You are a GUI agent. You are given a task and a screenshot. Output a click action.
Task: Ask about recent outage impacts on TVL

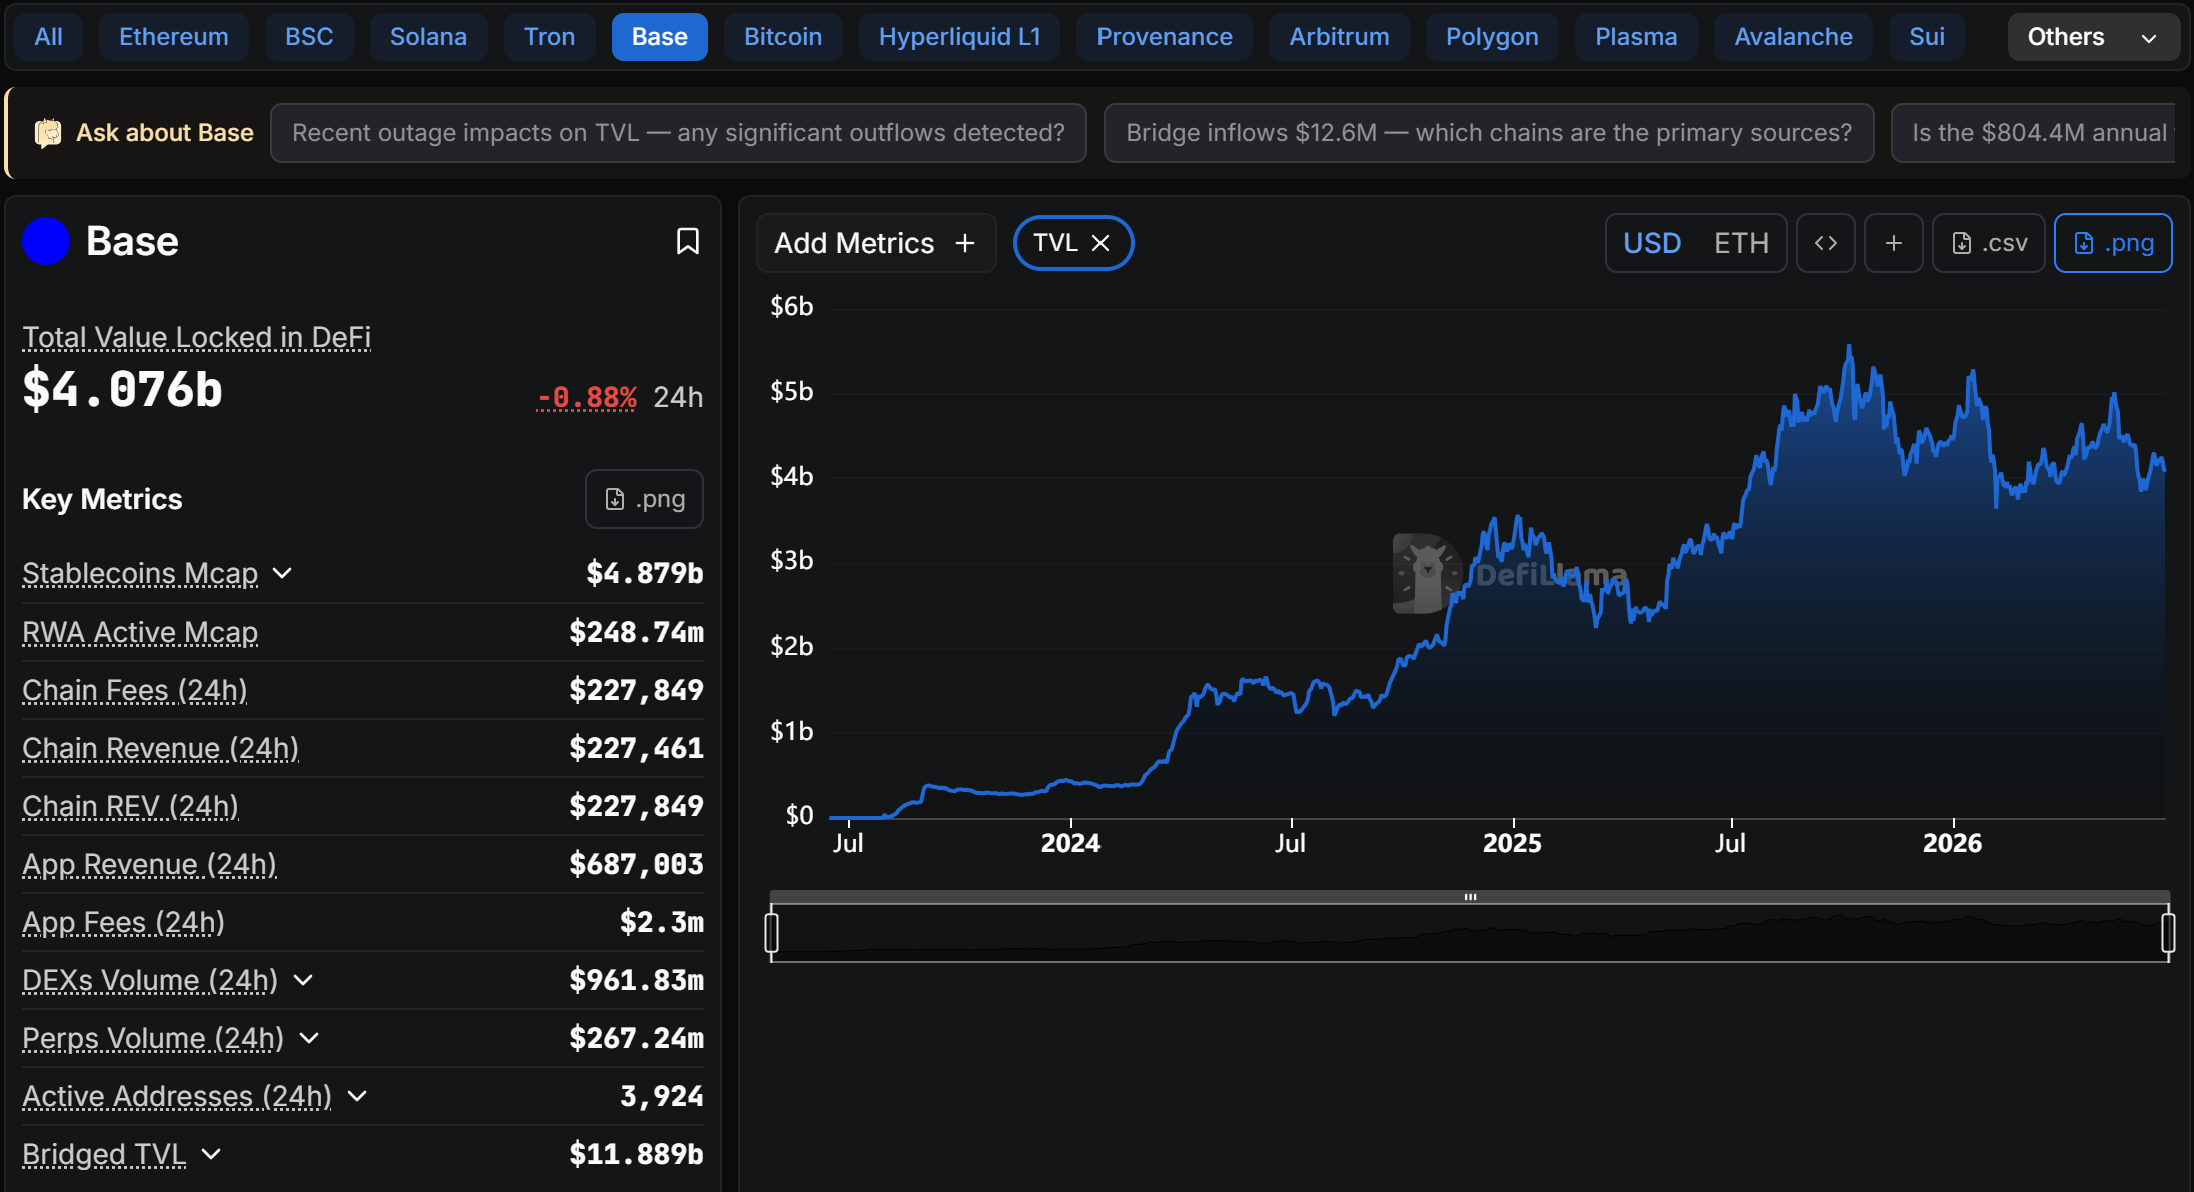pos(678,133)
